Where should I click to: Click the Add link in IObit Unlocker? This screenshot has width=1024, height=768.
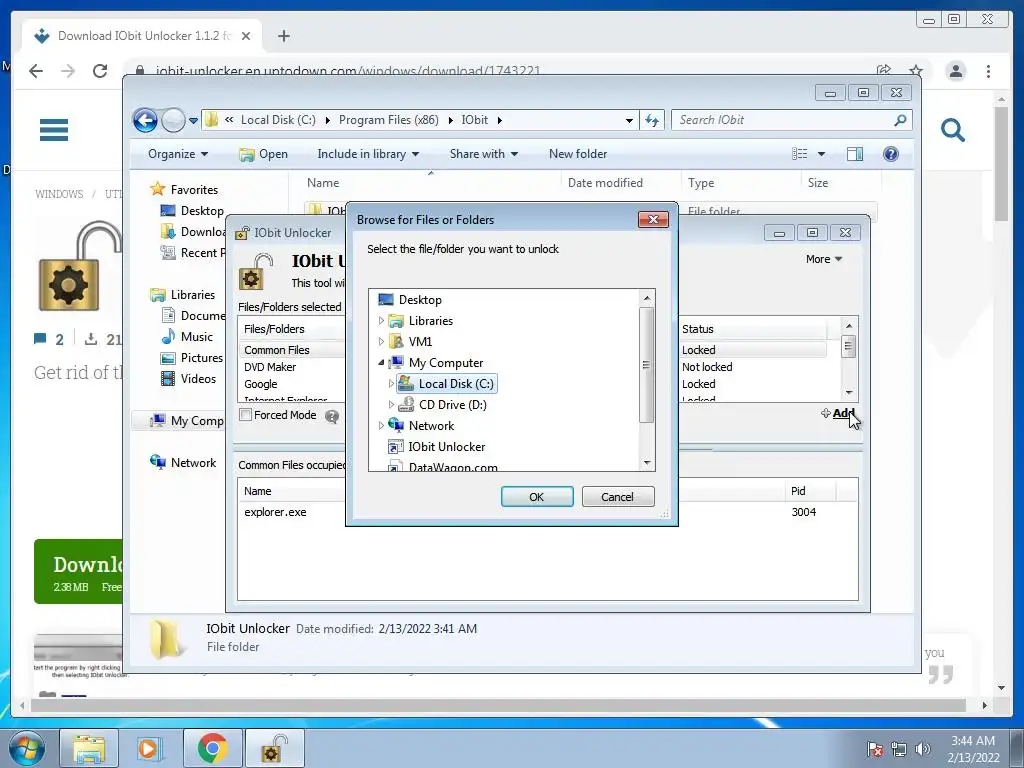pyautogui.click(x=843, y=413)
